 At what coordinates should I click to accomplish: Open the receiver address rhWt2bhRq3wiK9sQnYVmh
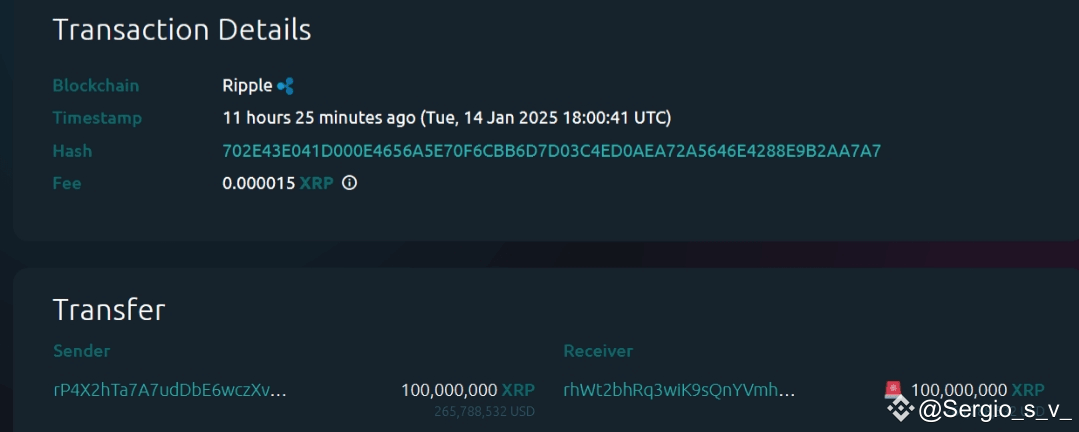(x=679, y=390)
